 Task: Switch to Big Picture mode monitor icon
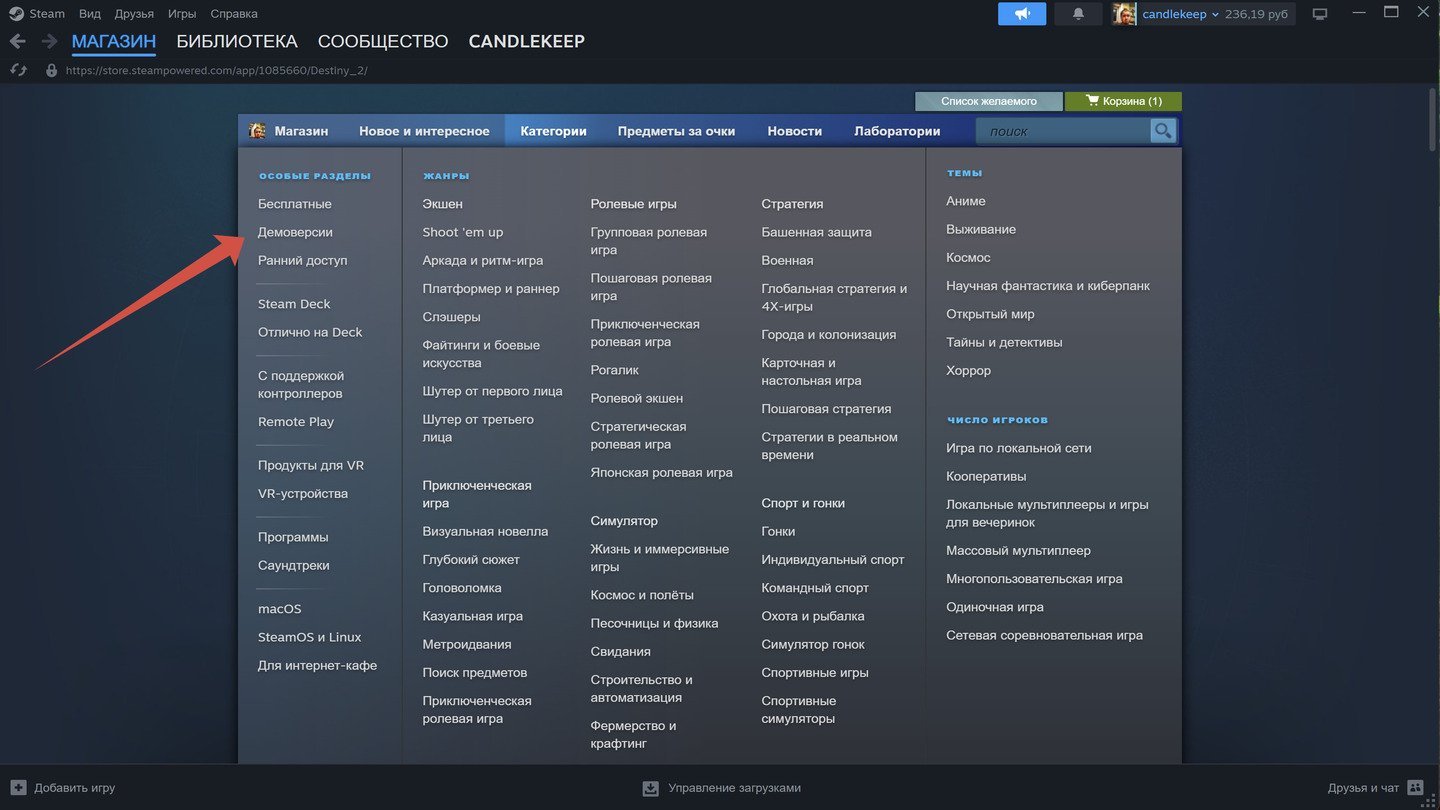(x=1320, y=14)
